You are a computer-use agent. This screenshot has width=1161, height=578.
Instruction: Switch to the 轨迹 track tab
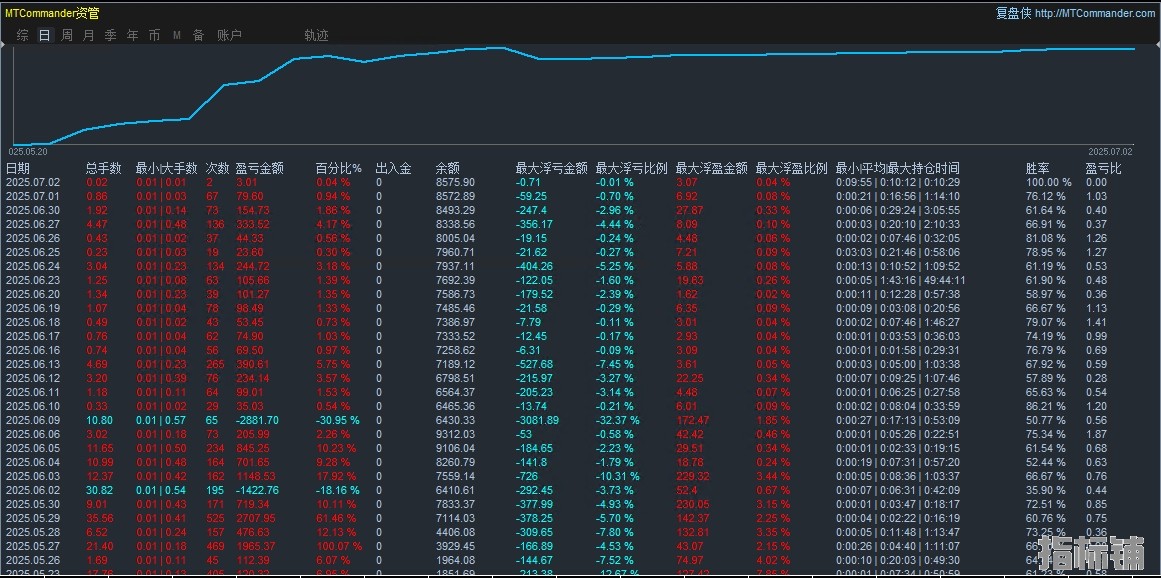click(x=316, y=35)
